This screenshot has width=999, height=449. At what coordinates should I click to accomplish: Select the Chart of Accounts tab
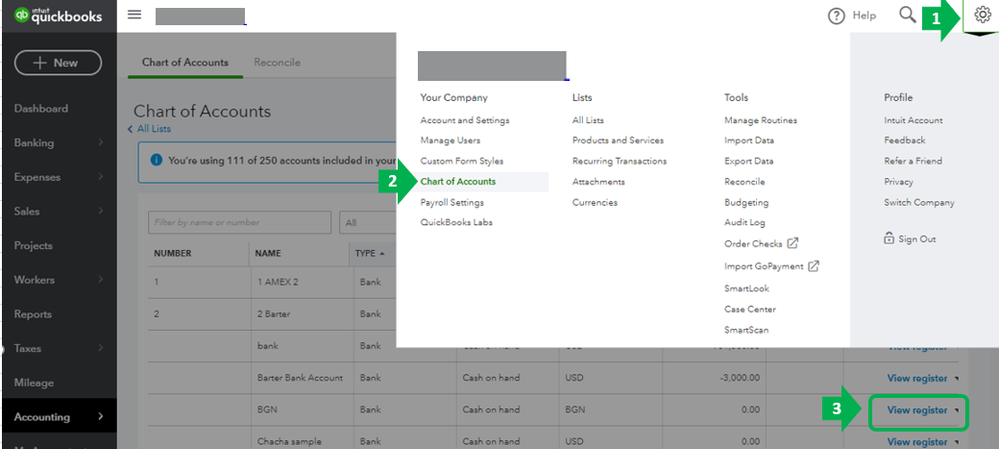(x=185, y=62)
